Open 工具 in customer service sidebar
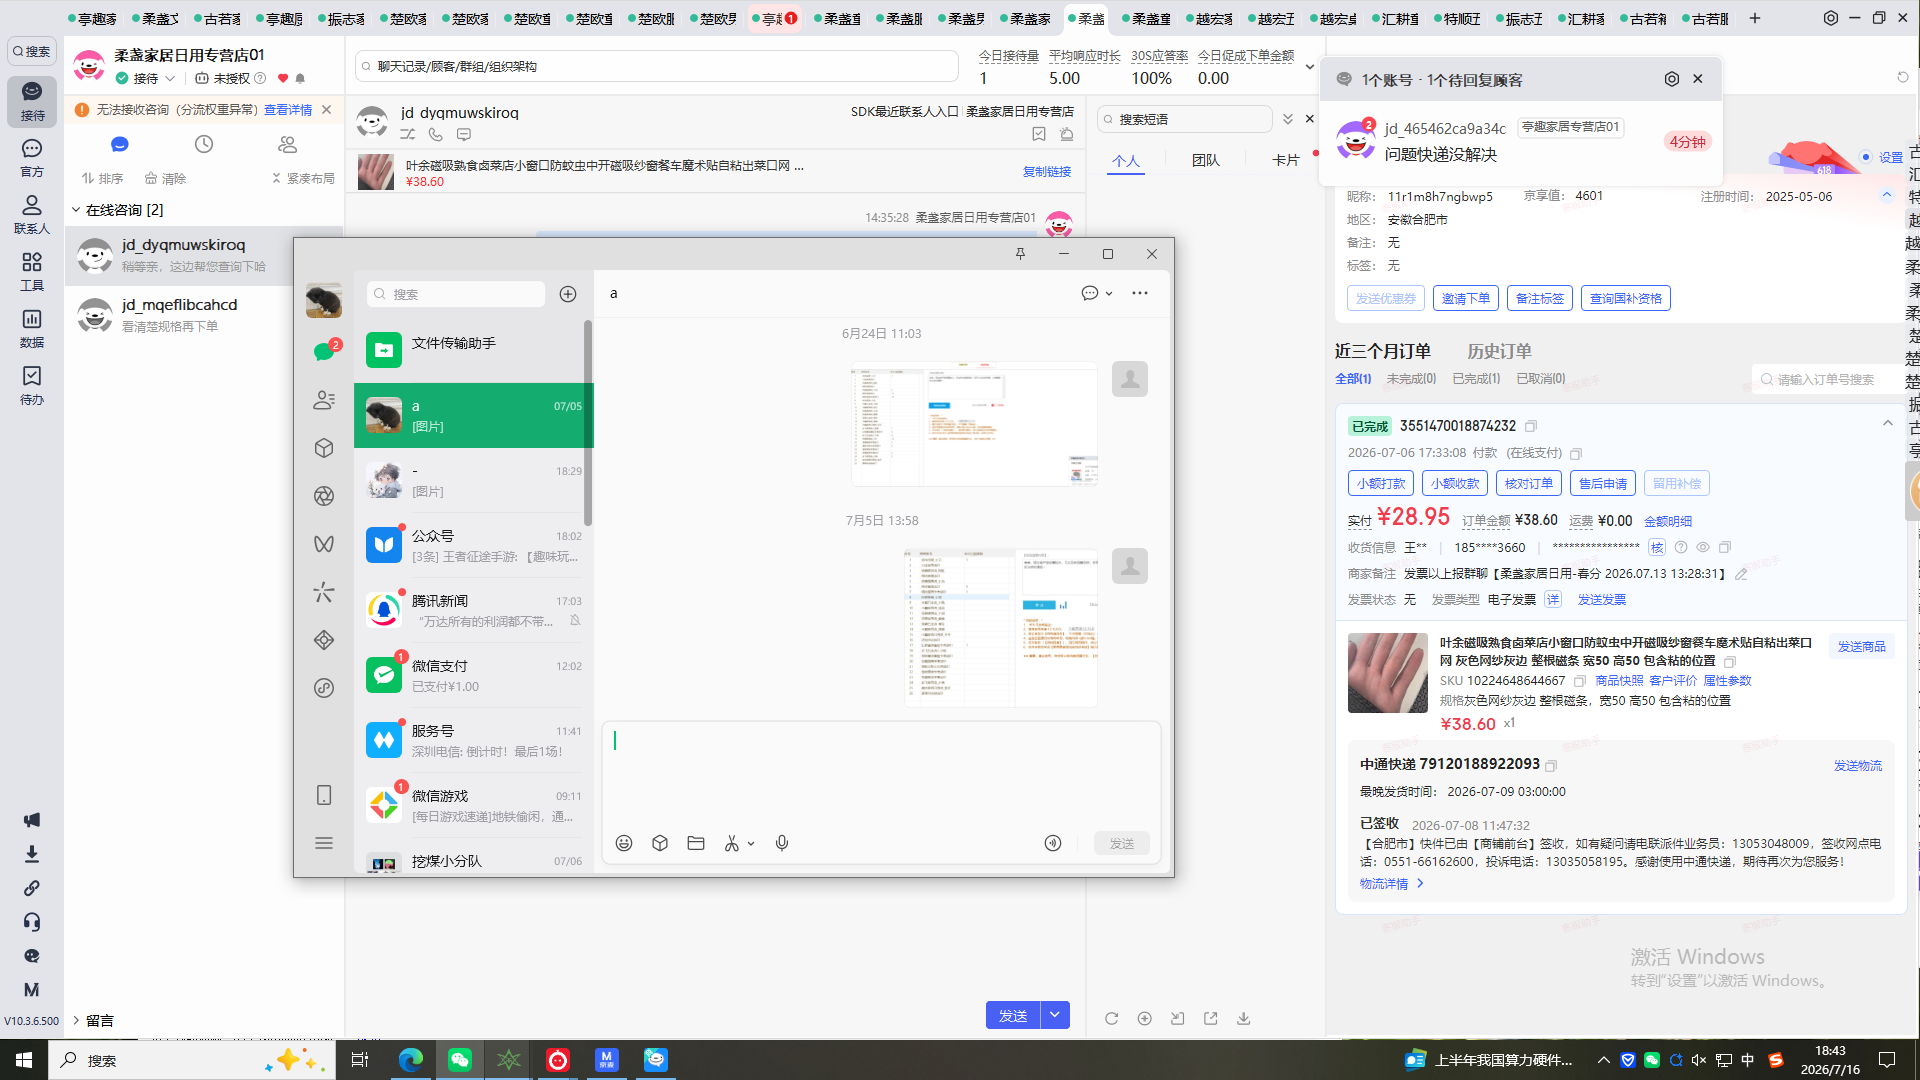 tap(32, 272)
